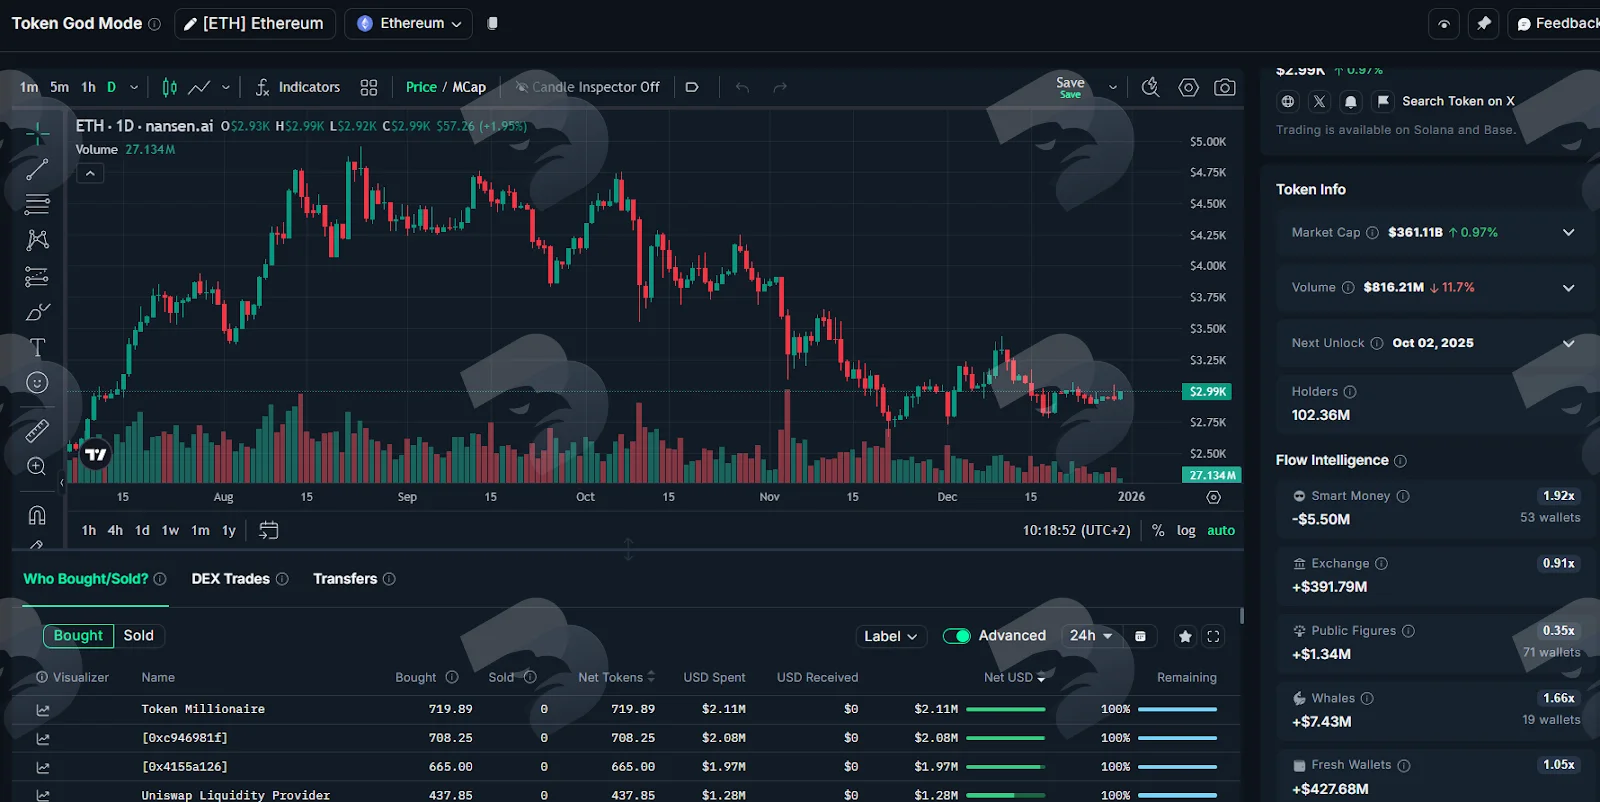Select the text annotation tool

tap(37, 347)
